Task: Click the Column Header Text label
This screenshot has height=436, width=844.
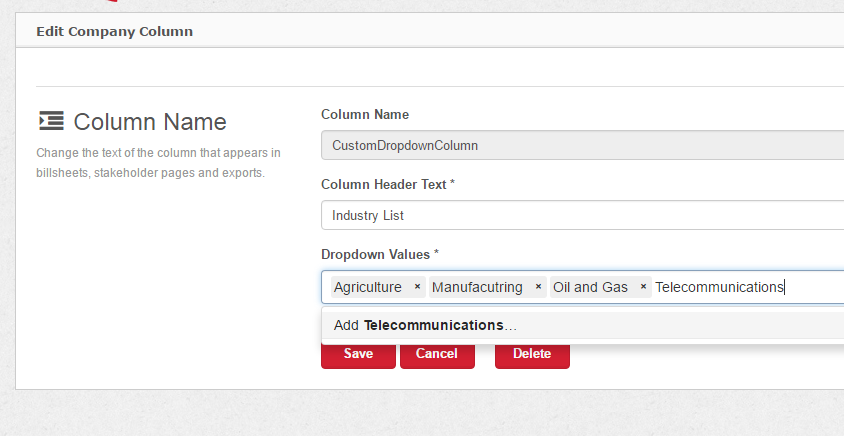Action: click(x=387, y=185)
